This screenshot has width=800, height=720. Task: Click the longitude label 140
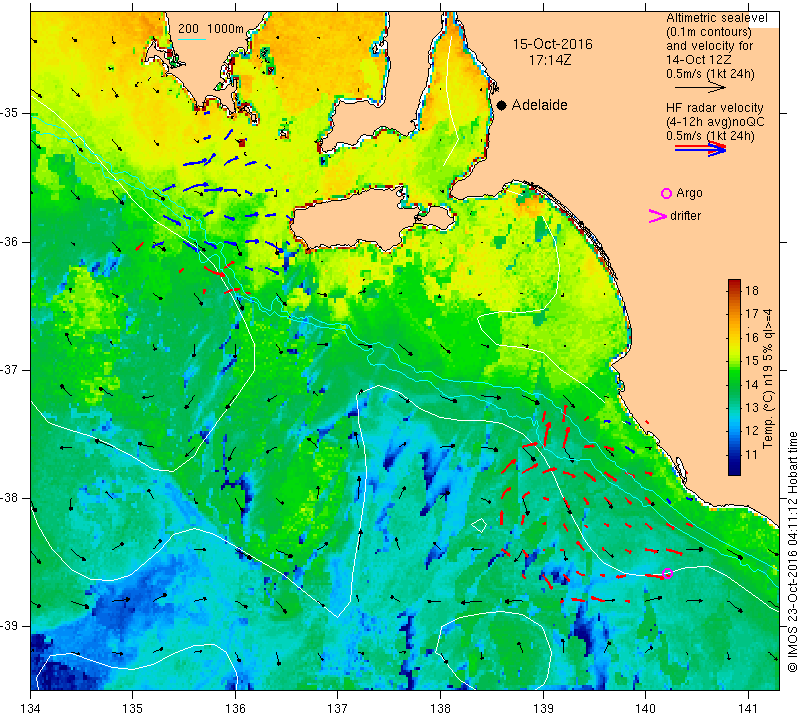645,709
